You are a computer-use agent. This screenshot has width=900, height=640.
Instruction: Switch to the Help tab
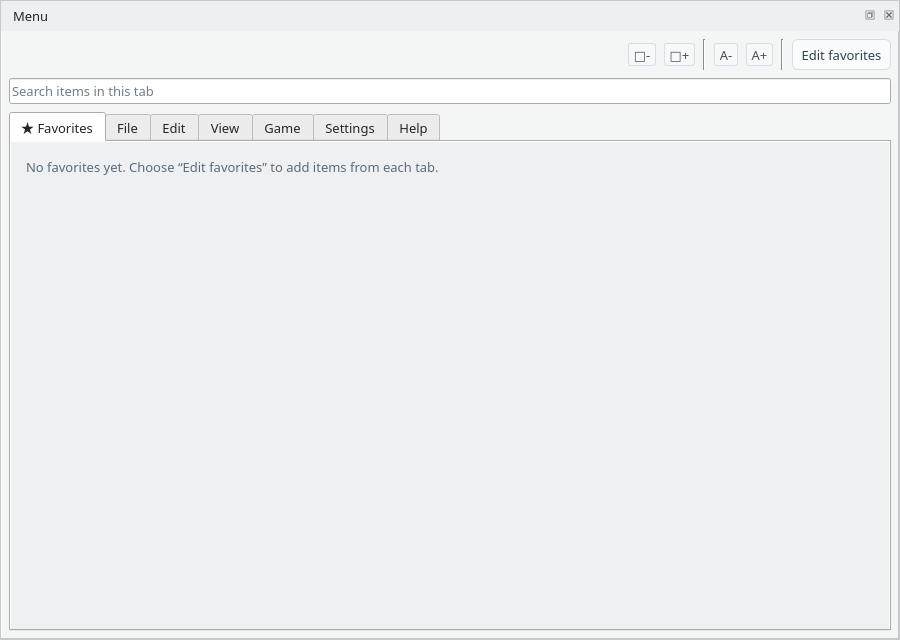[x=413, y=128]
